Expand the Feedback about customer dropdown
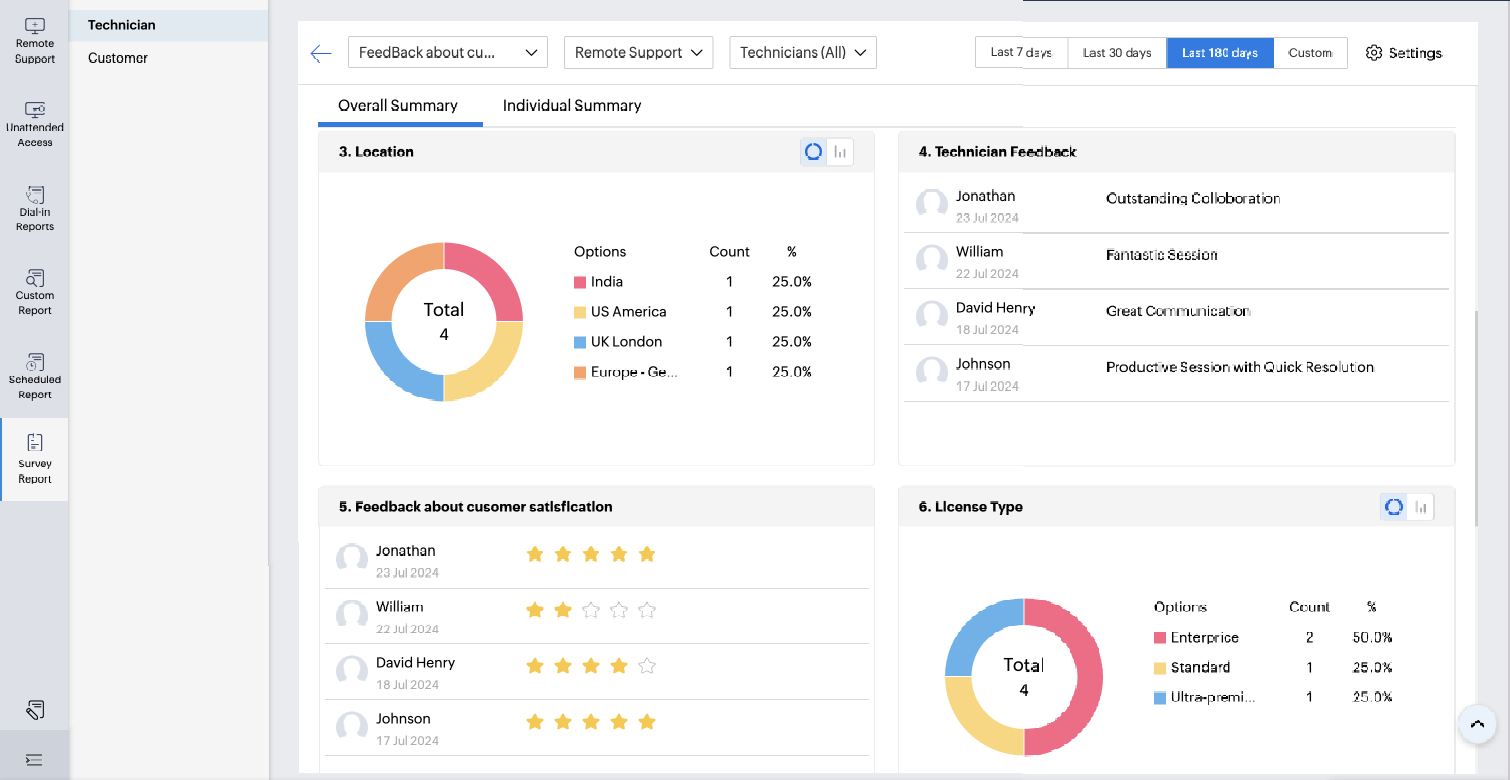Image resolution: width=1510 pixels, height=780 pixels. tap(447, 53)
